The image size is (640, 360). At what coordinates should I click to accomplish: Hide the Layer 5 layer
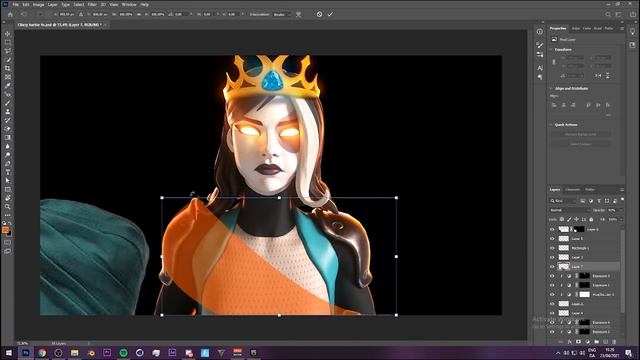click(x=552, y=238)
